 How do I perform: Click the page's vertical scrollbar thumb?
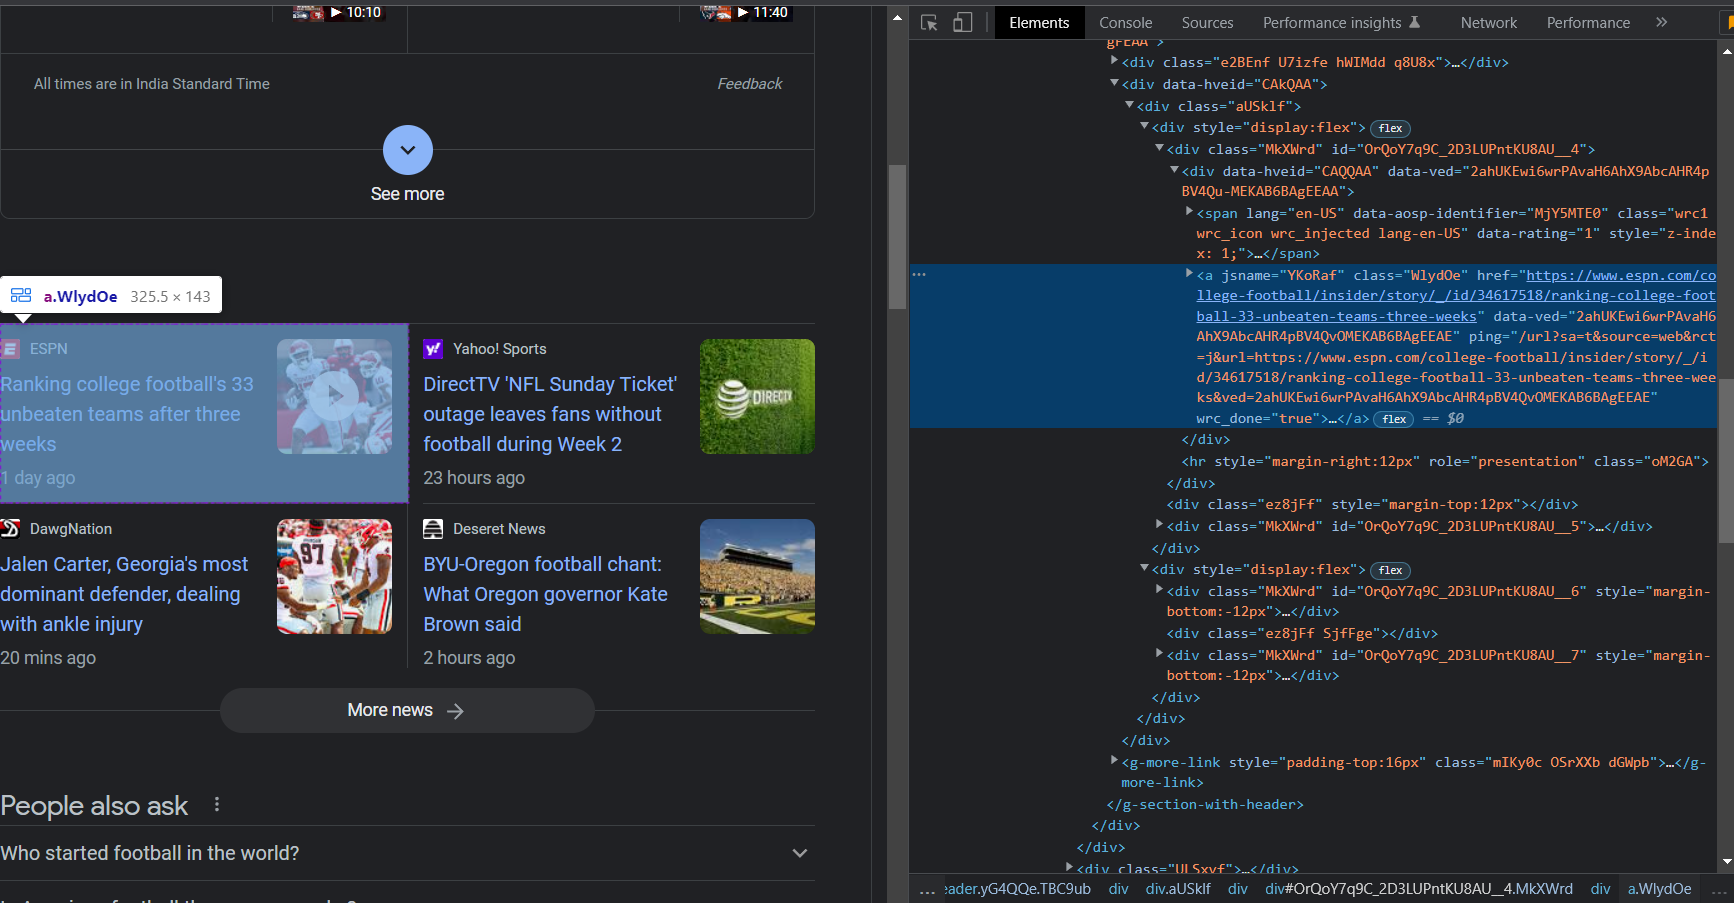[x=897, y=235]
